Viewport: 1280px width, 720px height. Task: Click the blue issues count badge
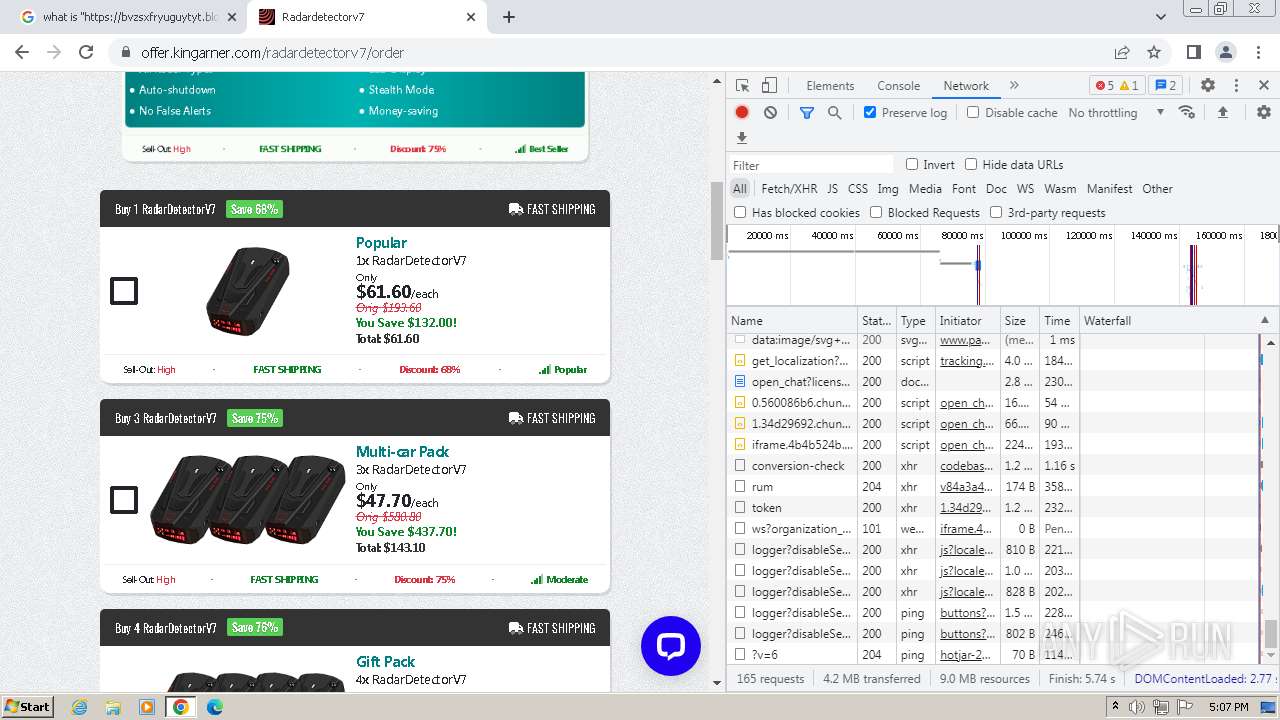point(1164,86)
